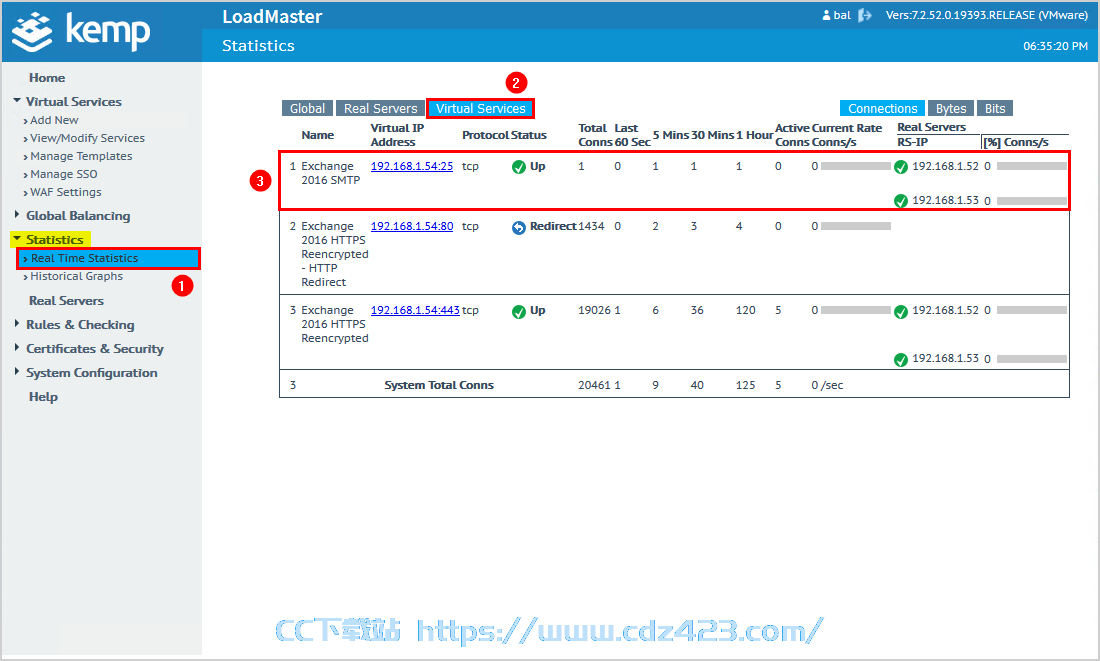Click total conns value 19026
This screenshot has height=661, width=1100.
[594, 310]
